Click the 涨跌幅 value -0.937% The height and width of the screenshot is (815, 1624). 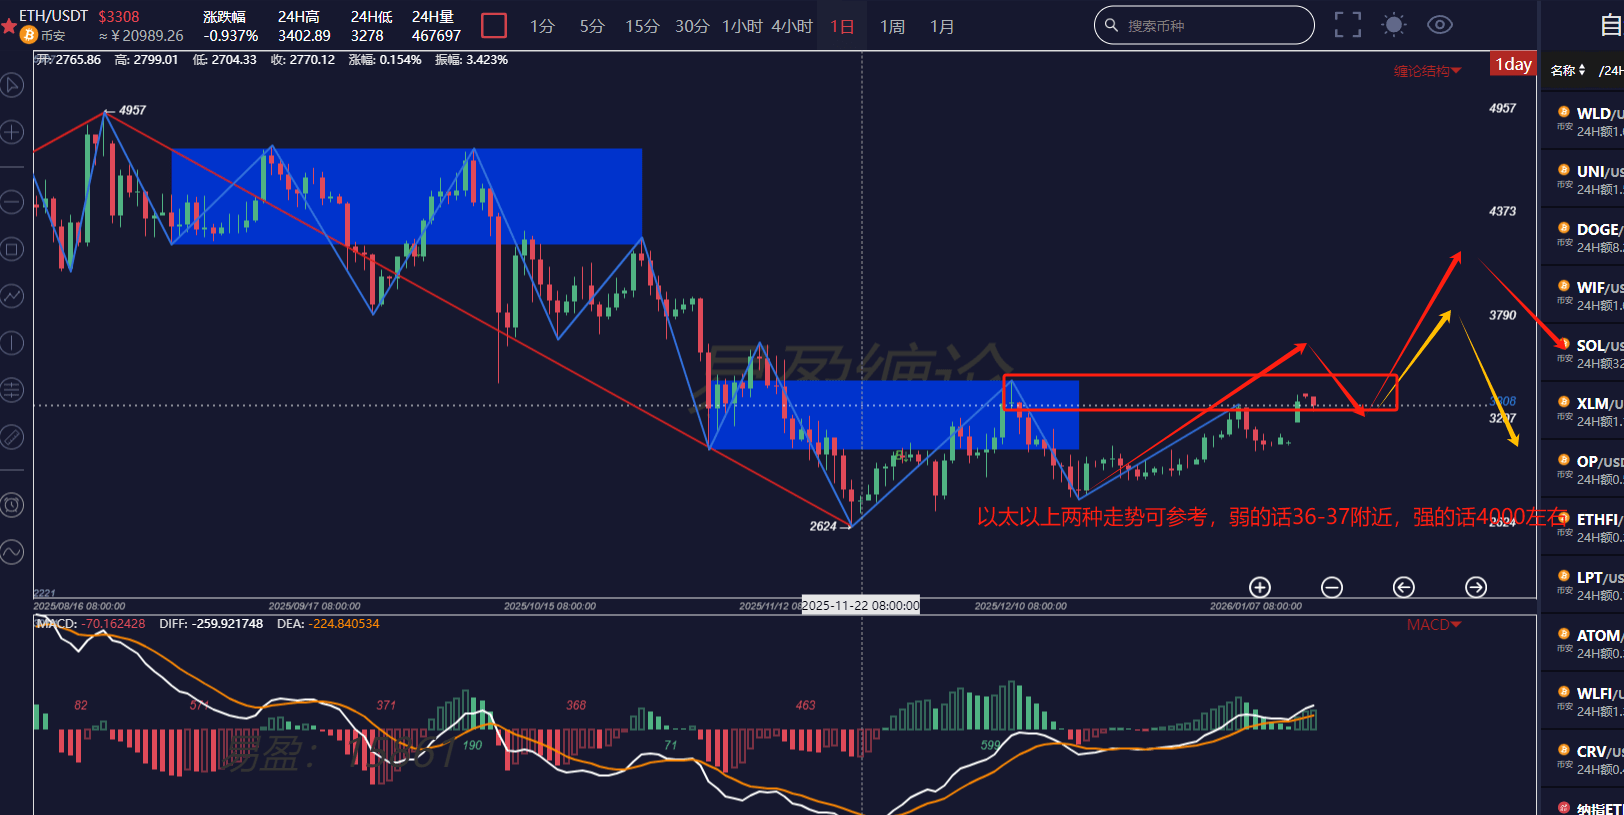[231, 36]
